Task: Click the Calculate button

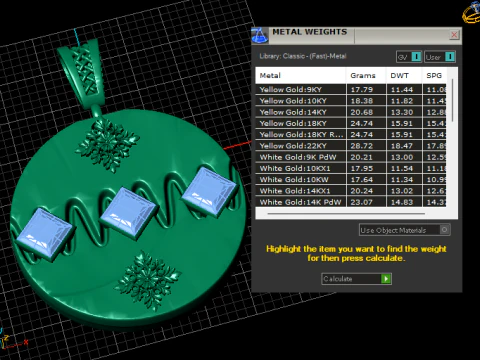Action: (356, 279)
